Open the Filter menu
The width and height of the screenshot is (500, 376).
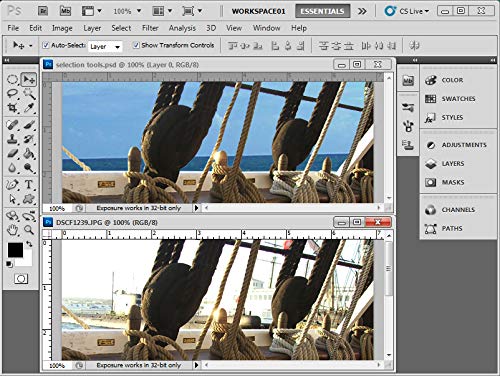(x=150, y=28)
